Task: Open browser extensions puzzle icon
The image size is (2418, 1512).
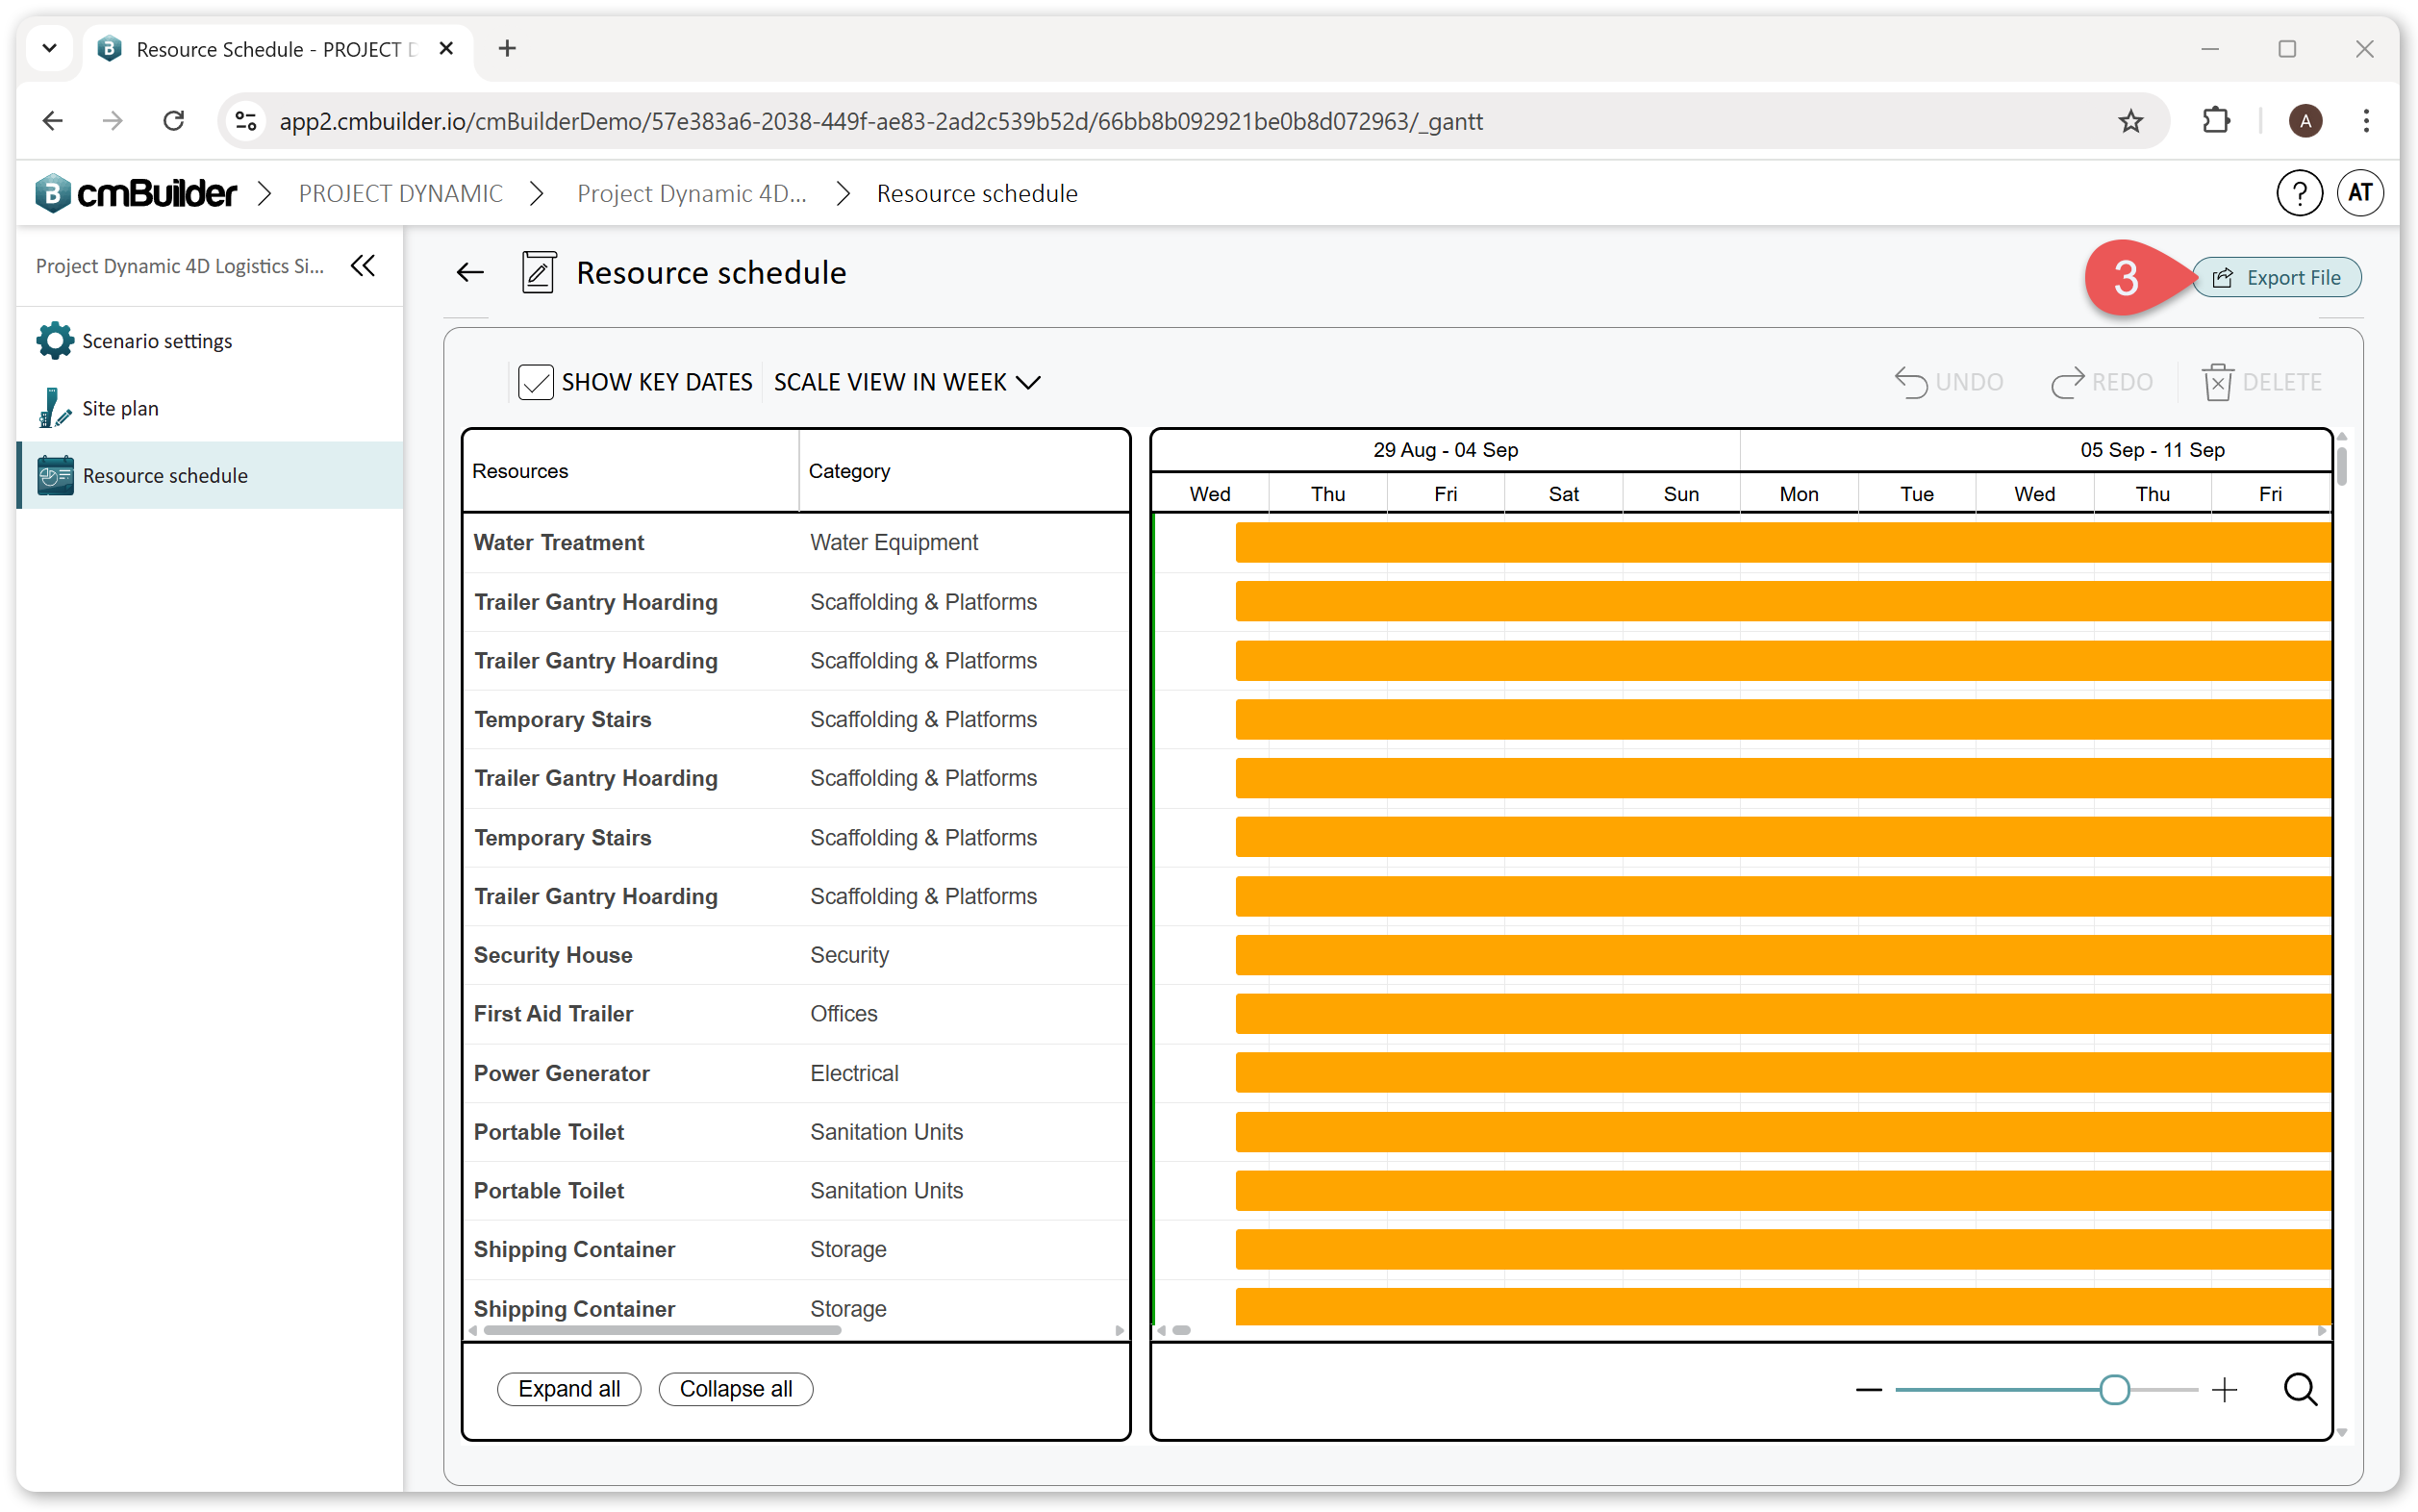Action: point(2216,121)
